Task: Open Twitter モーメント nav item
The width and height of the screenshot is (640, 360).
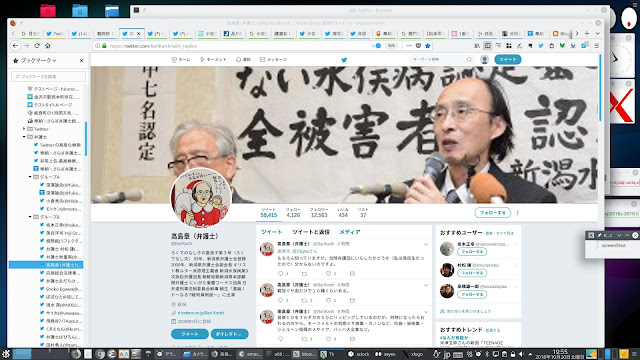Action: [213, 60]
